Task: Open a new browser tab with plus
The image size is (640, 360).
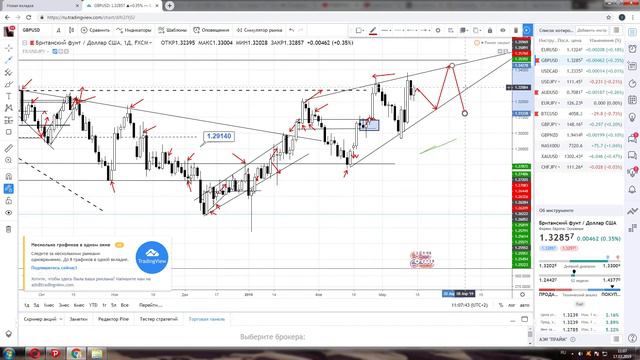Action: pos(169,5)
